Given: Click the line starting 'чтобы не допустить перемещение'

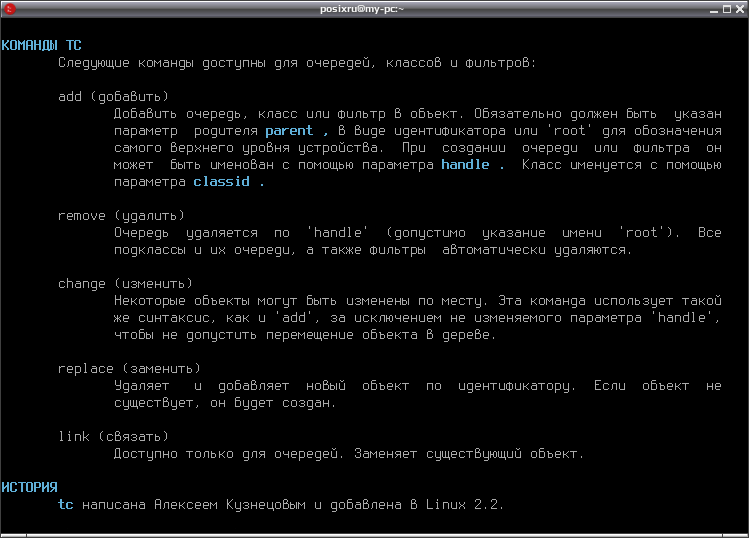Looking at the screenshot, I should (305, 335).
